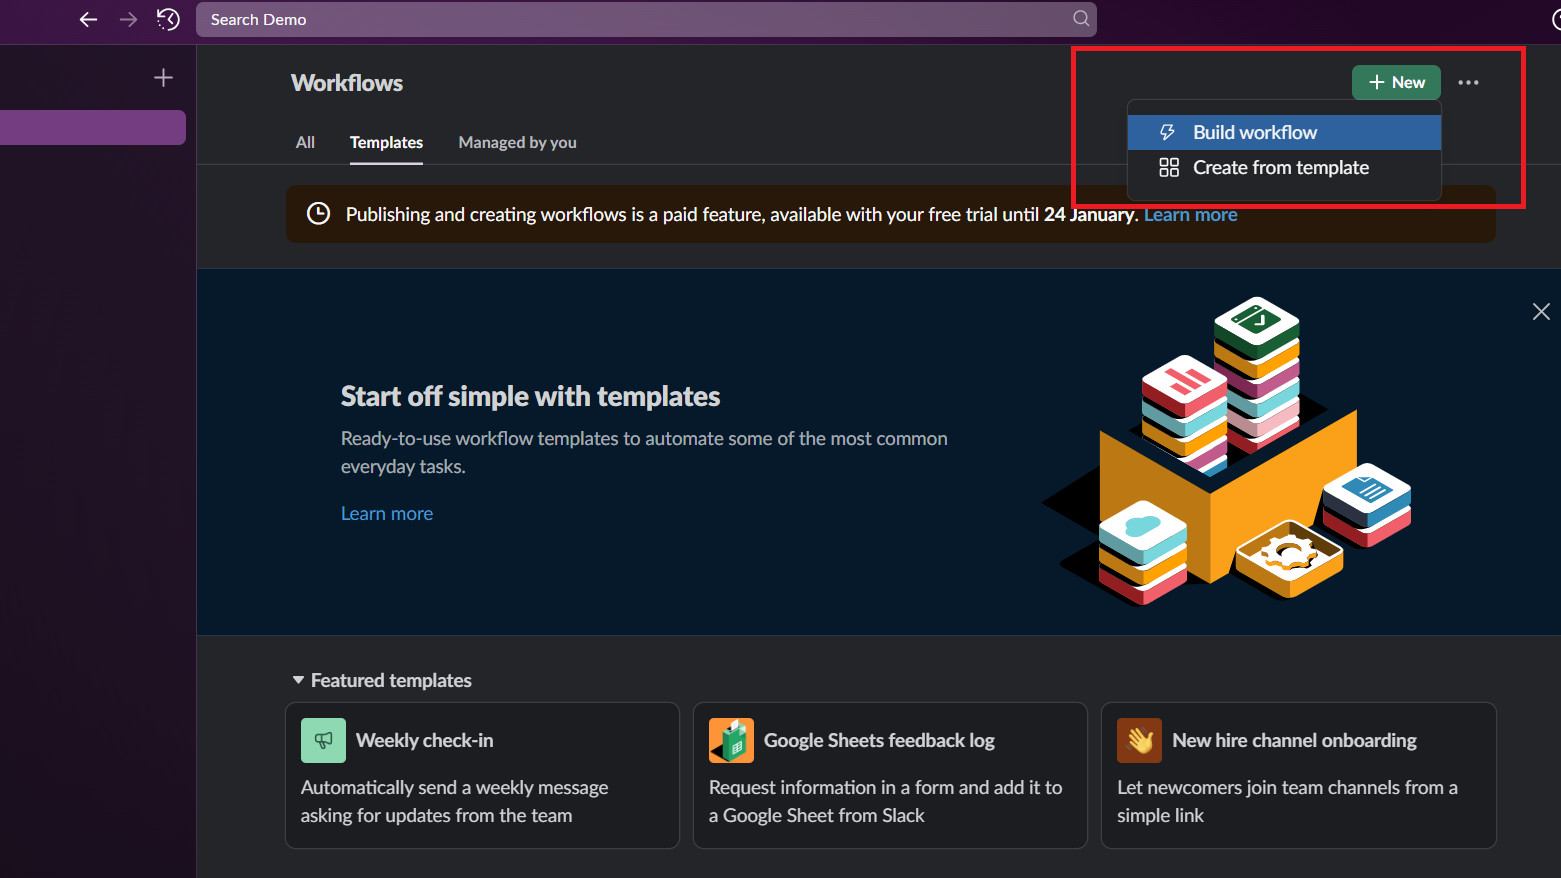Click the templates illustration graphic

pos(1228,451)
